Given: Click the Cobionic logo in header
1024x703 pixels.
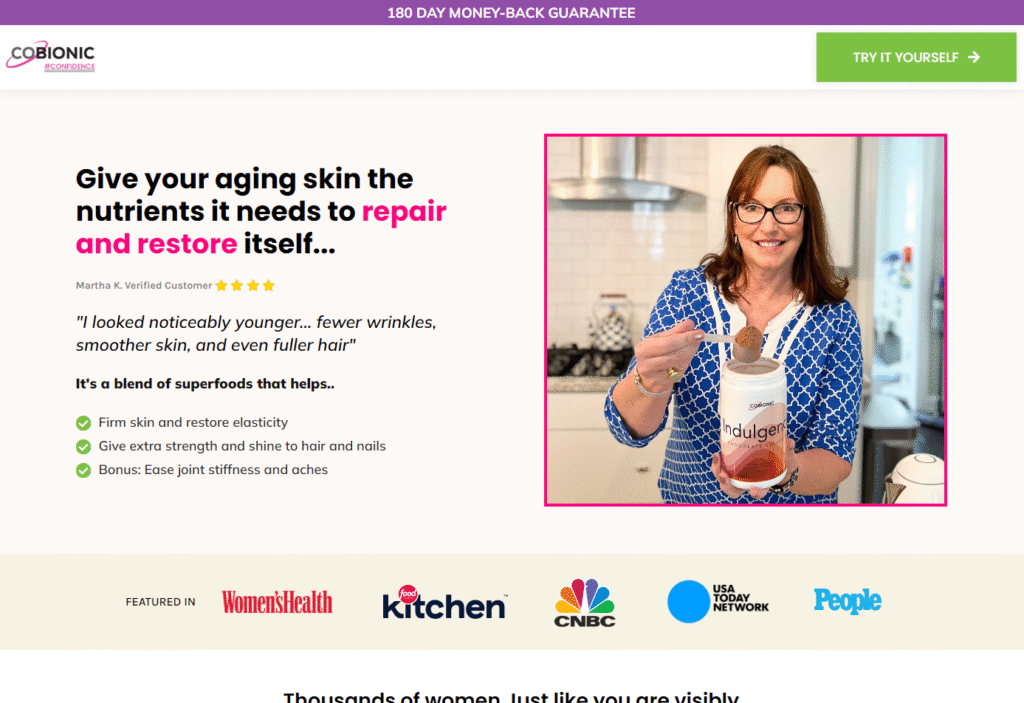Looking at the screenshot, I should click(51, 56).
